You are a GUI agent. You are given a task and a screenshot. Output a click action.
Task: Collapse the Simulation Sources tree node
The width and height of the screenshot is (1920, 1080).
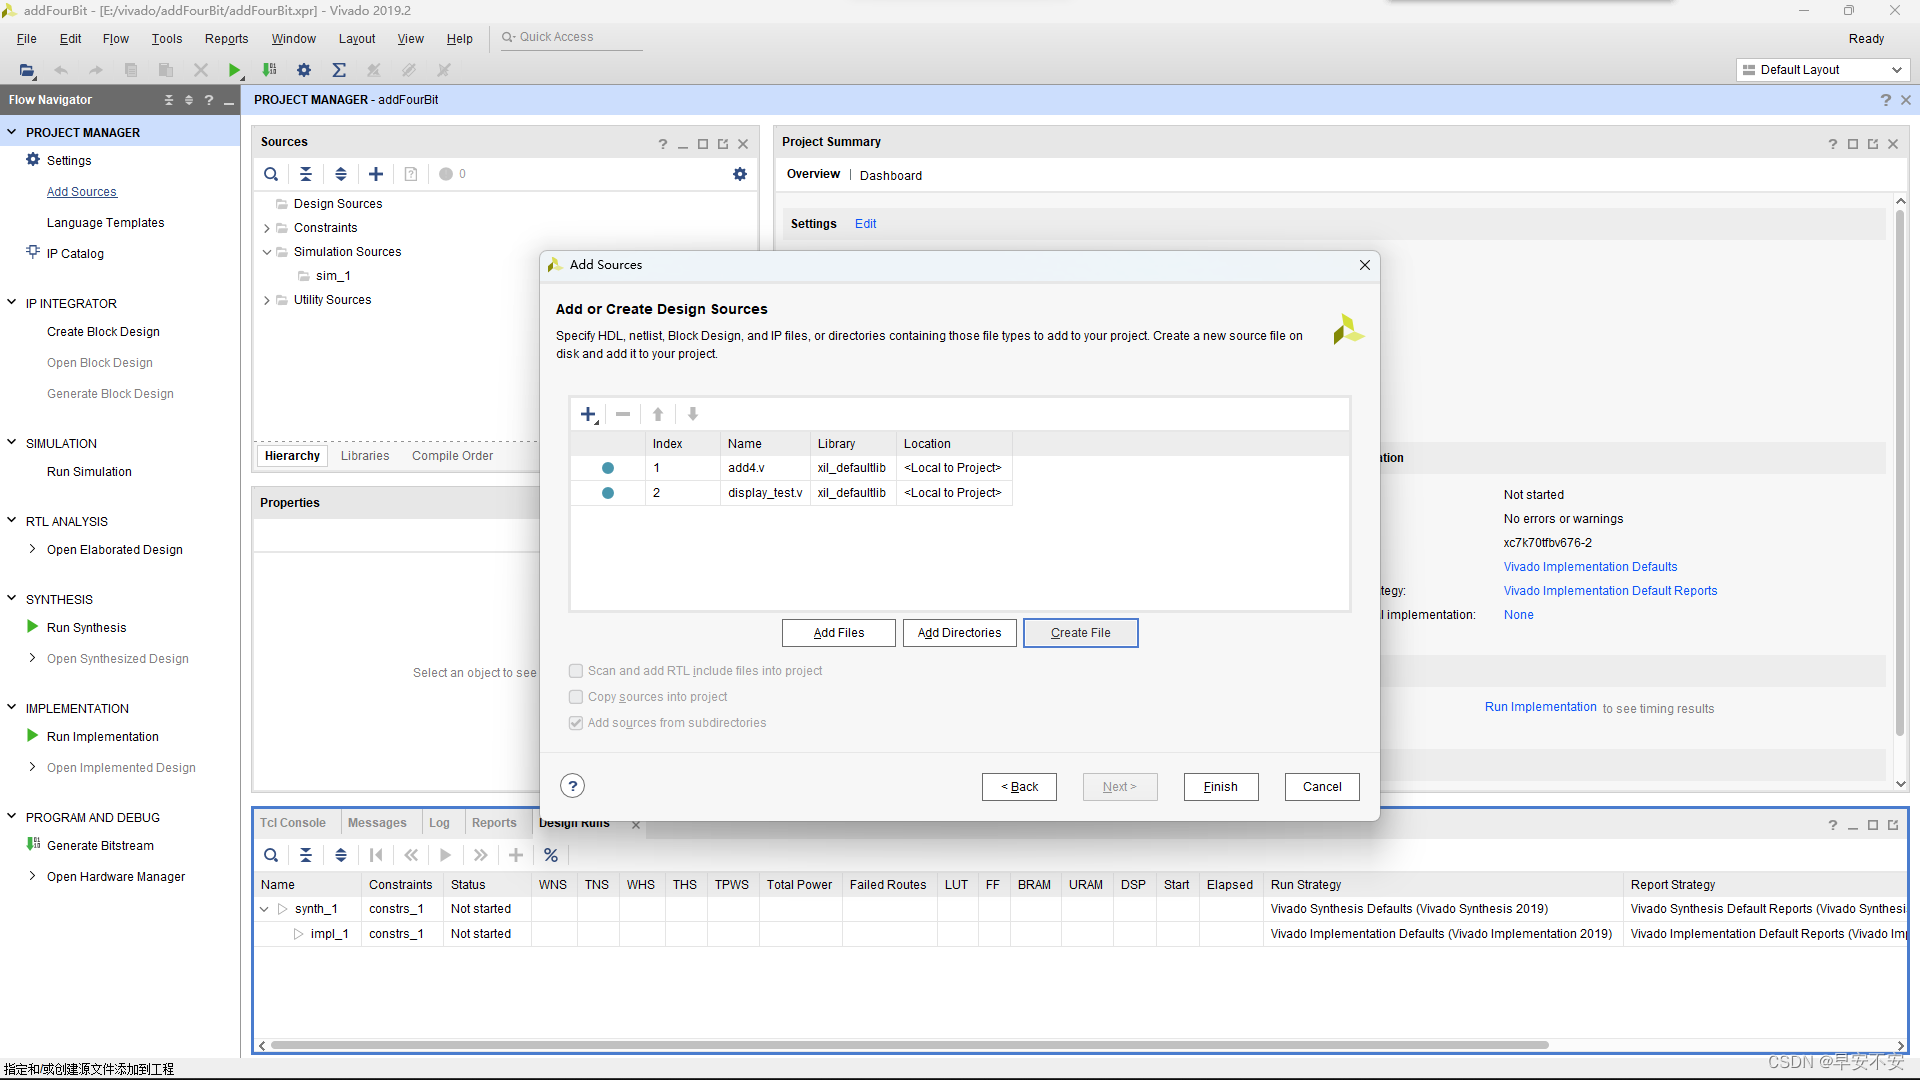tap(267, 252)
